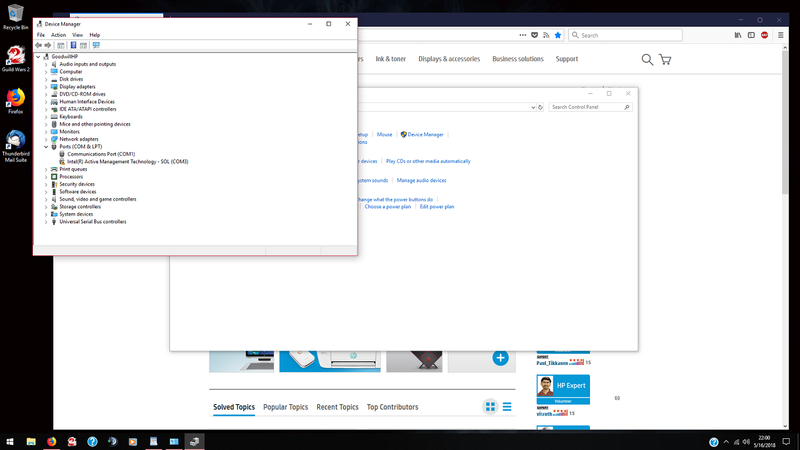The image size is (800, 450).
Task: Click Choose a power plan link
Action: [387, 207]
